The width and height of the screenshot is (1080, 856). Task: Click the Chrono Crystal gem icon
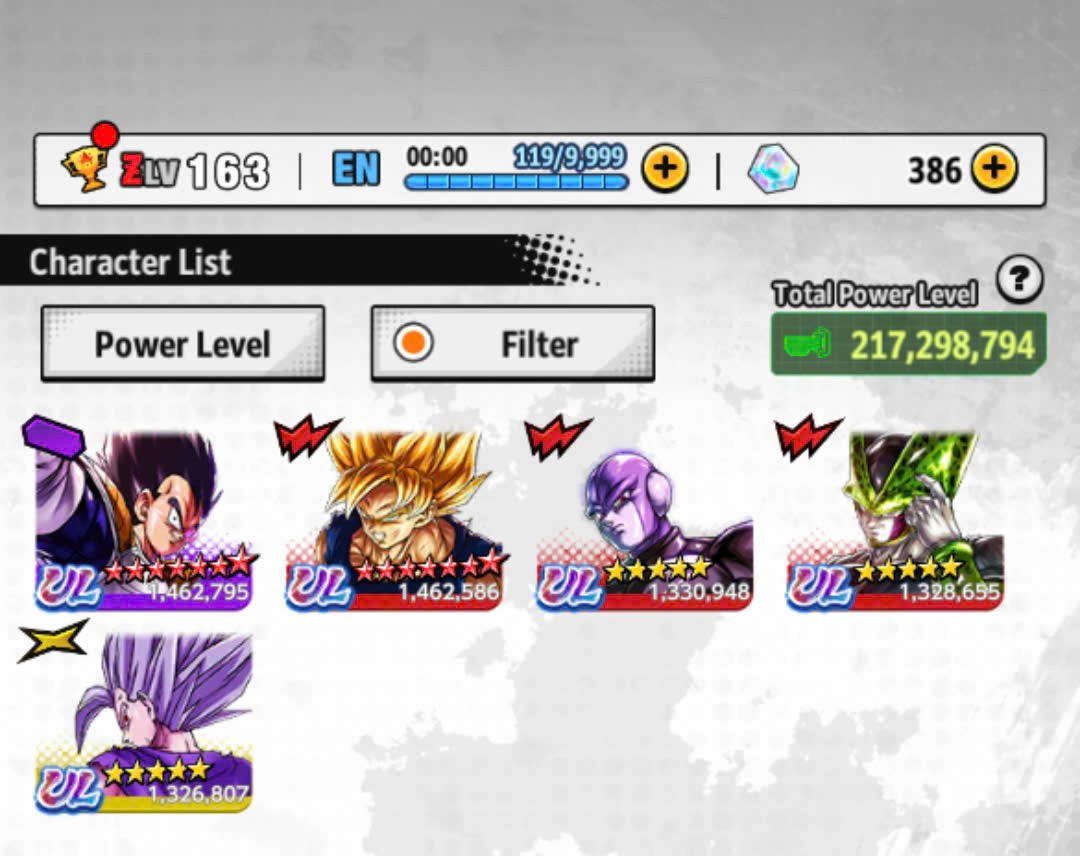(x=773, y=169)
